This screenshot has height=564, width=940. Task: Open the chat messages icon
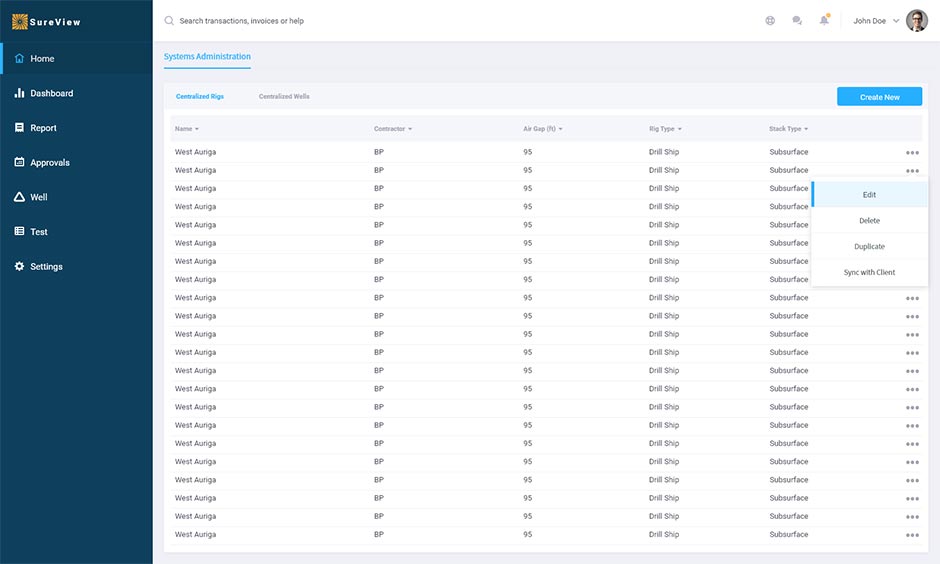[797, 21]
